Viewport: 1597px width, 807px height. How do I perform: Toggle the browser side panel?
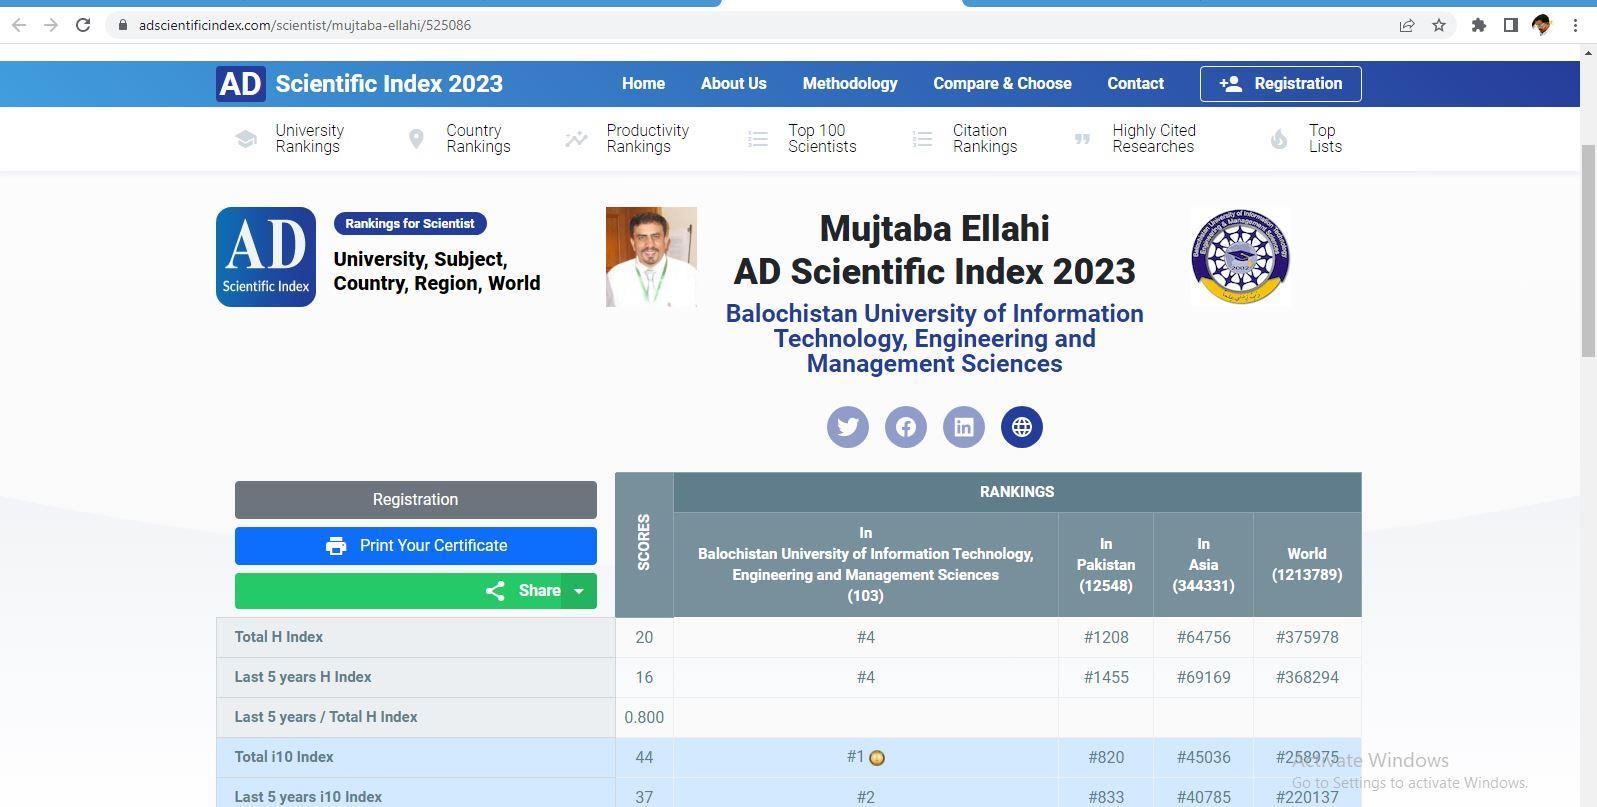(x=1510, y=25)
